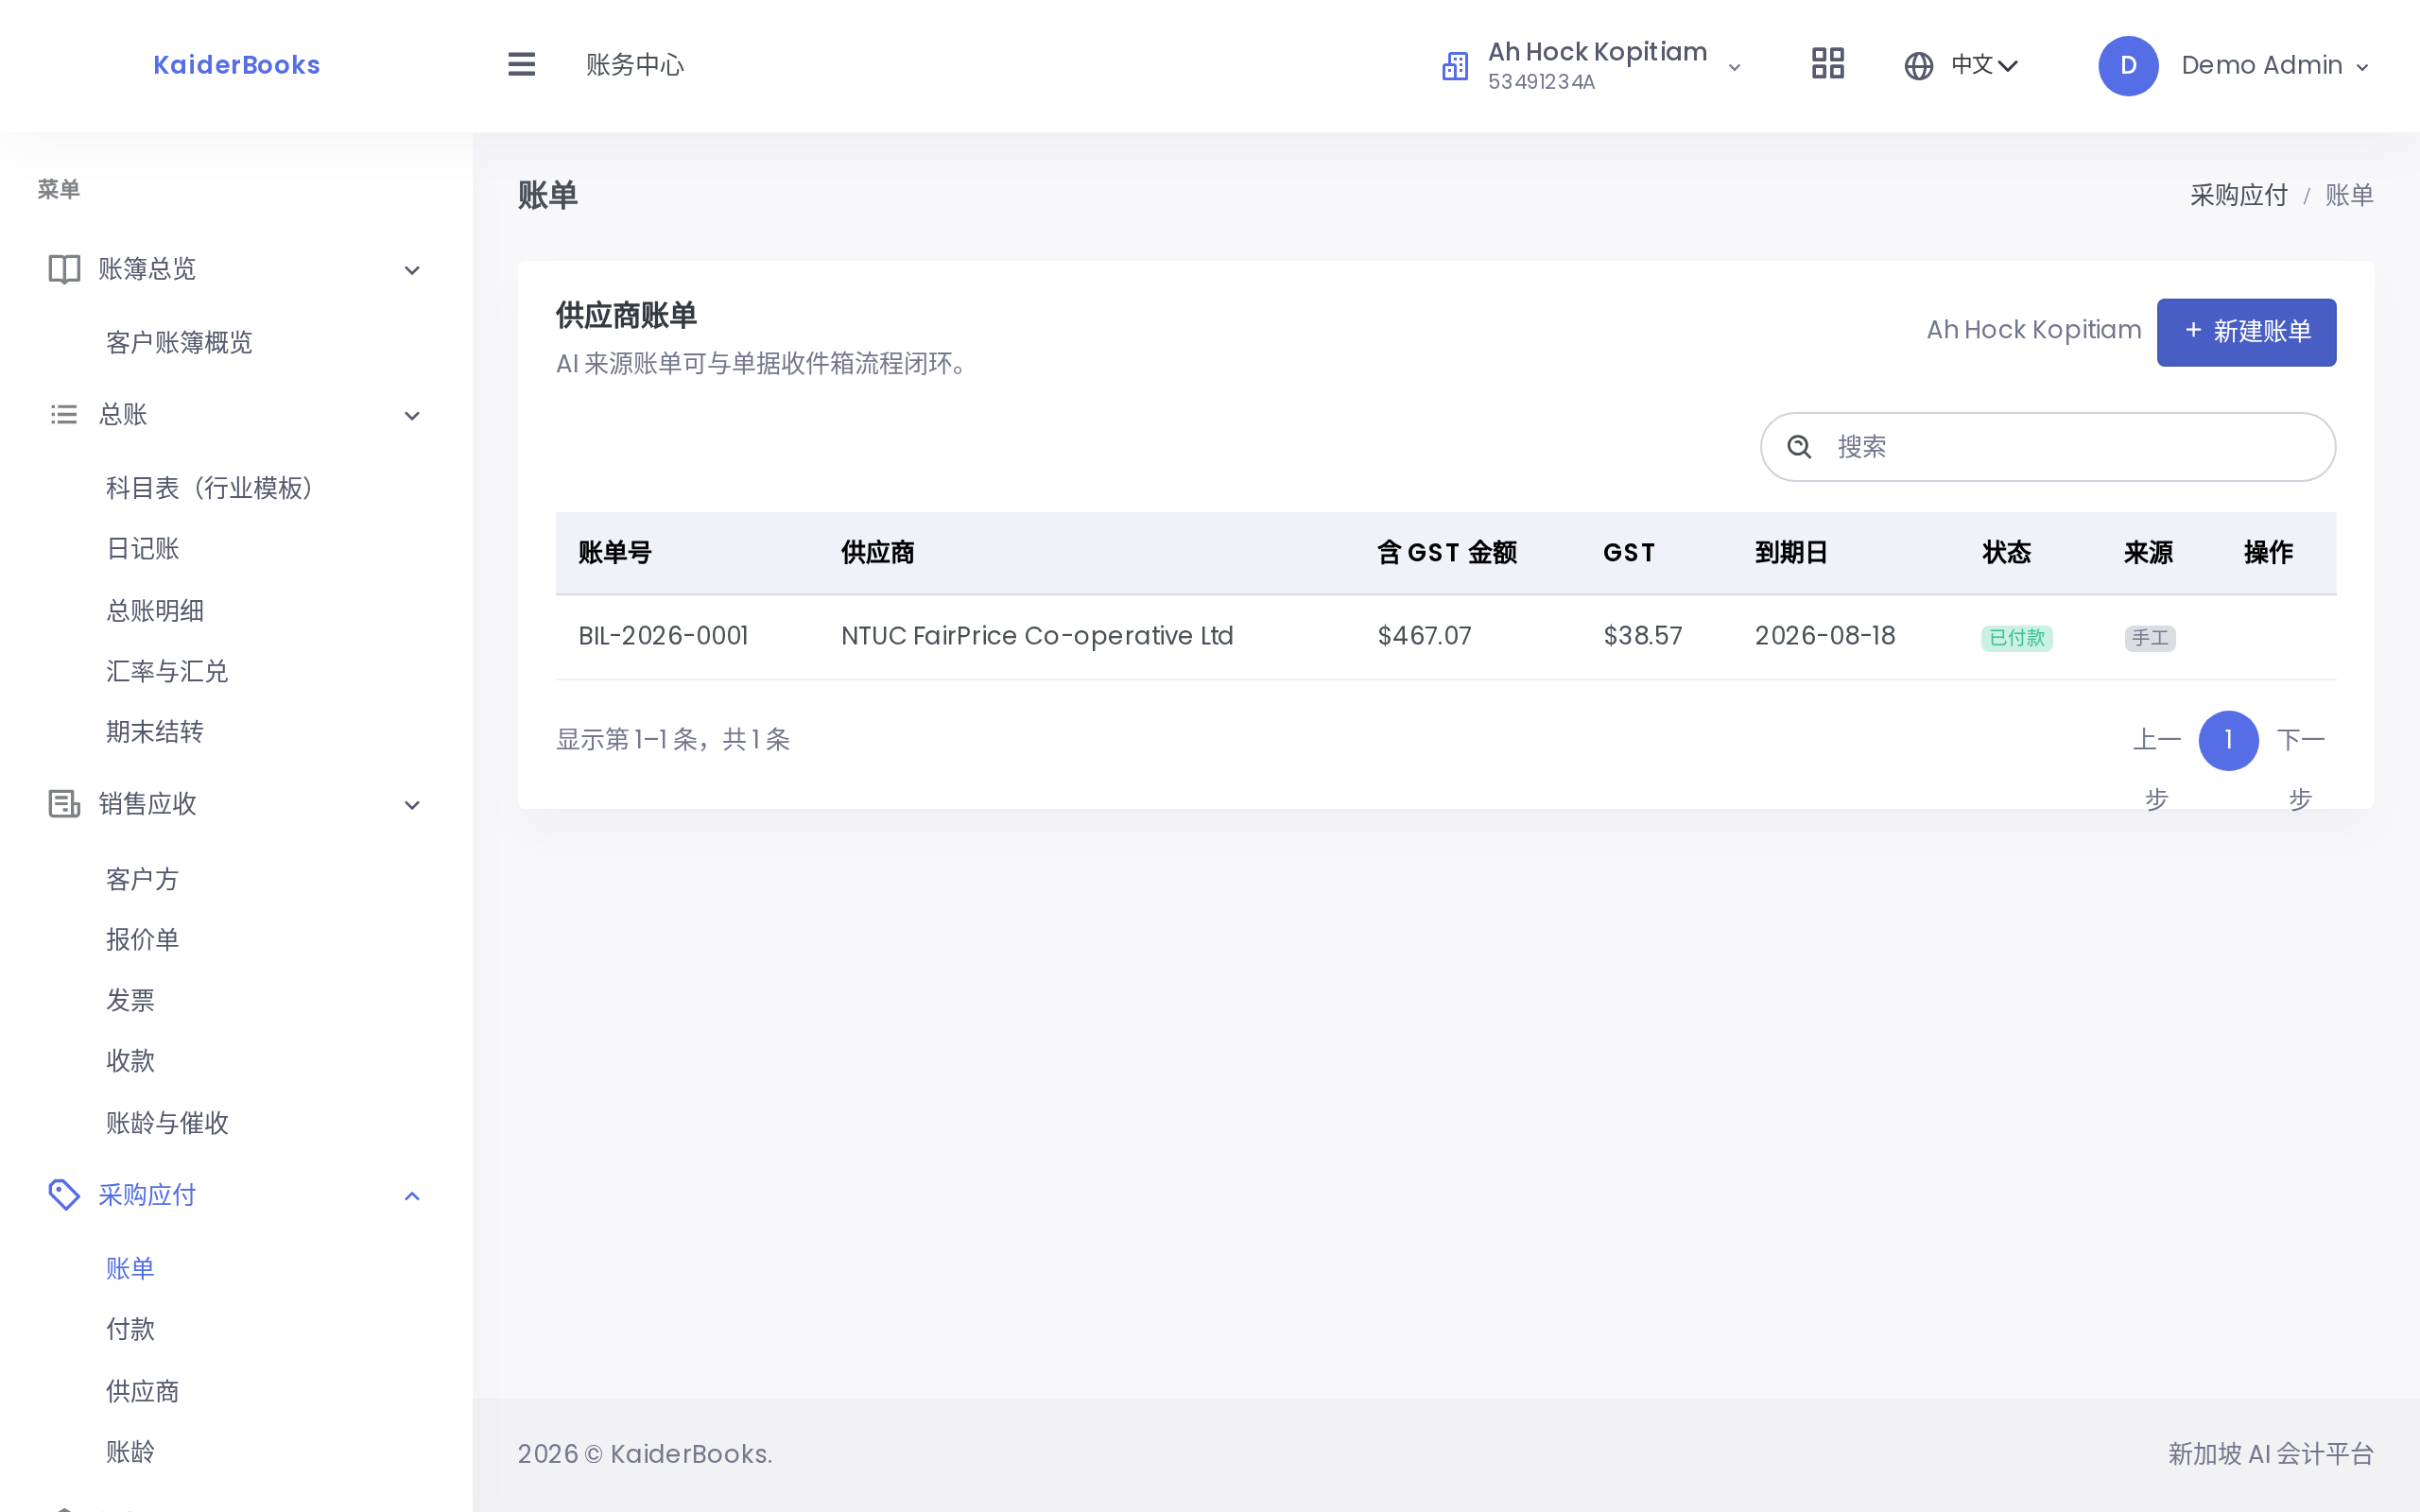The image size is (2420, 1512).
Task: Open 客户账簿概览 in sidebar
Action: coord(179,343)
